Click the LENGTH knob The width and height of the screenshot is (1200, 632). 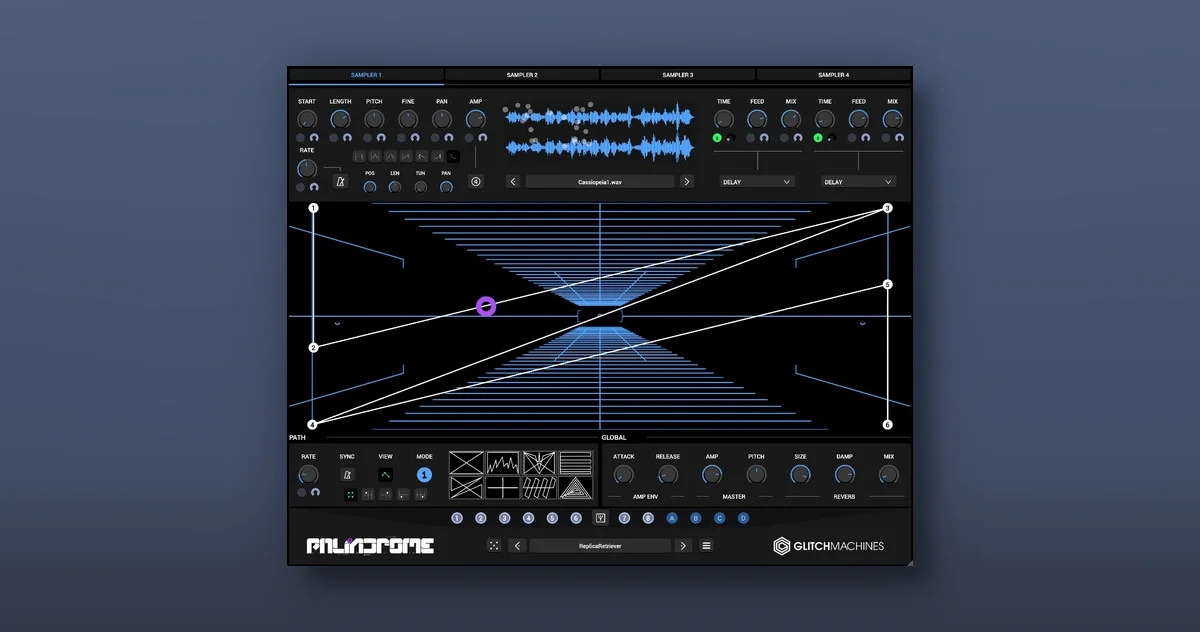click(x=340, y=119)
